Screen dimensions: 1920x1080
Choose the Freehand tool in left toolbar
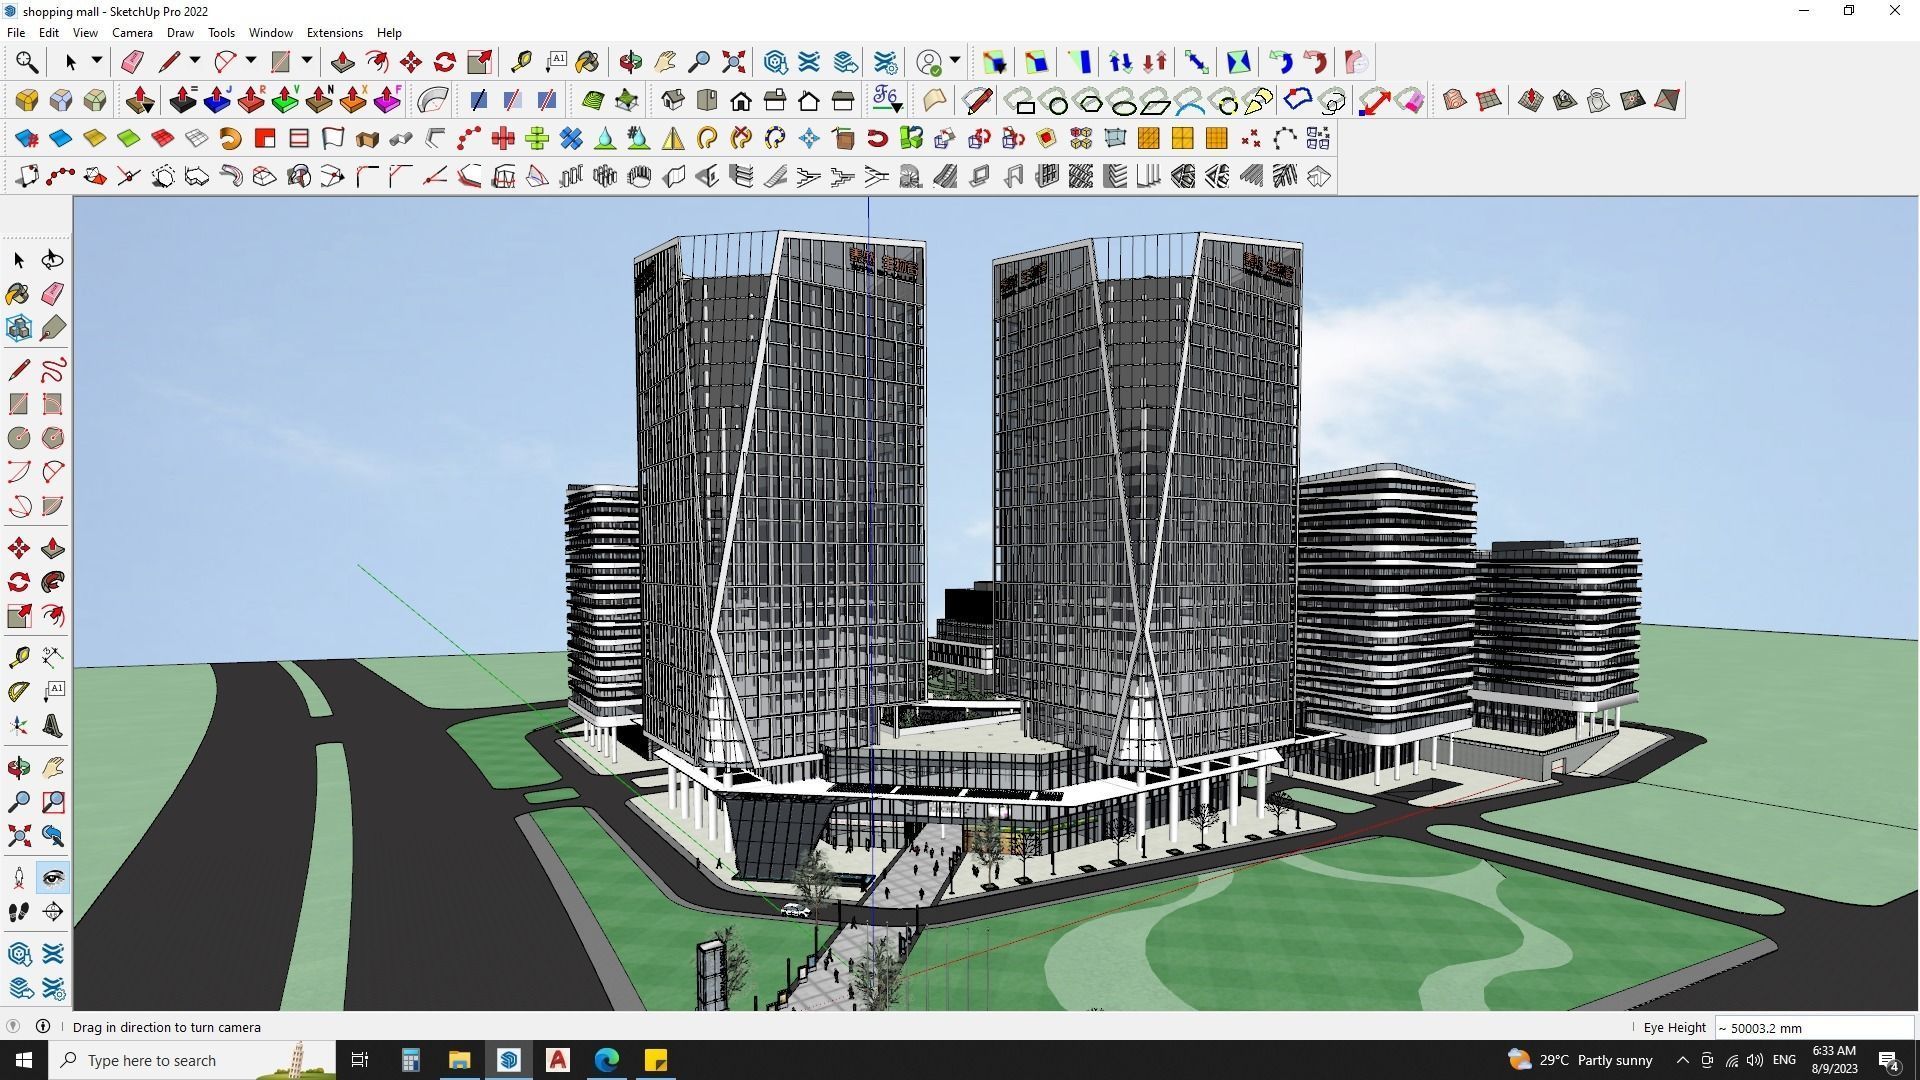[53, 370]
